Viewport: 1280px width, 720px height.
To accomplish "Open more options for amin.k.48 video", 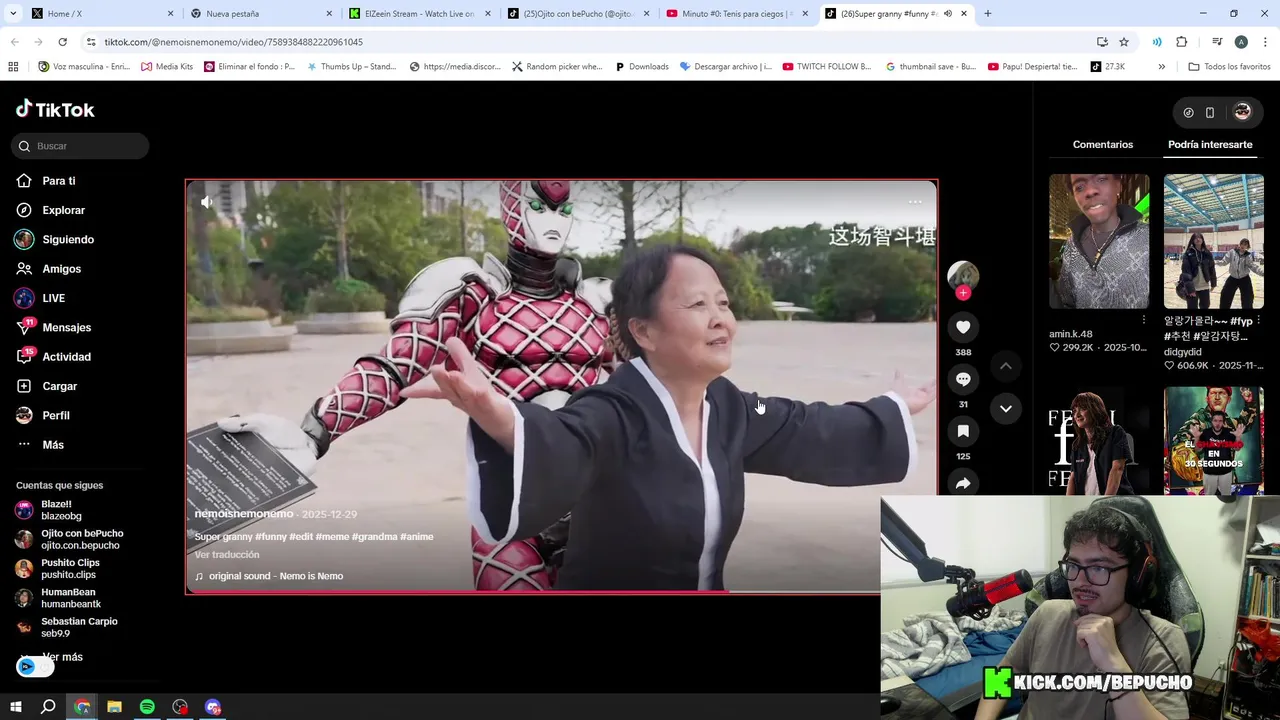I will [1144, 320].
